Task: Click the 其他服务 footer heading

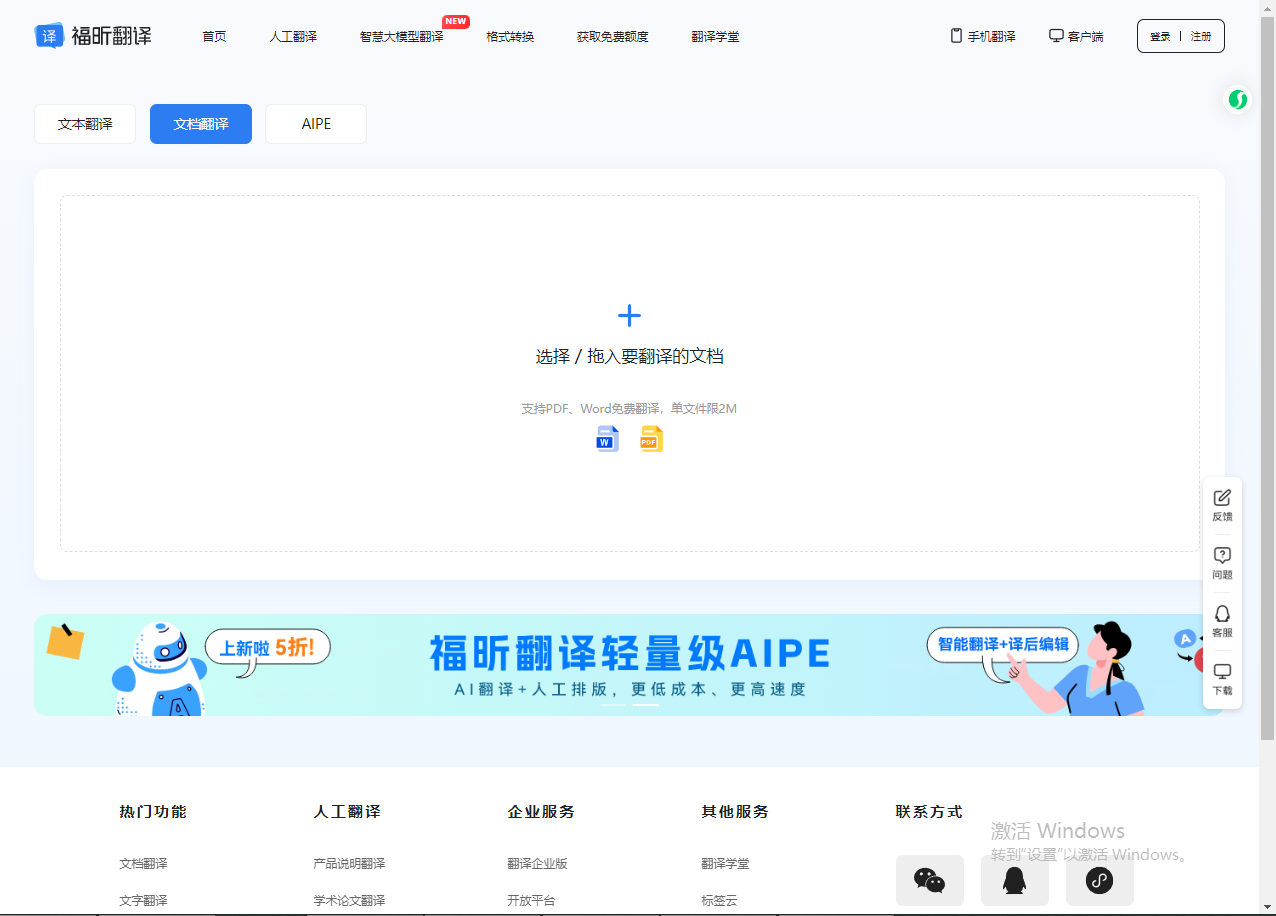Action: tap(735, 812)
